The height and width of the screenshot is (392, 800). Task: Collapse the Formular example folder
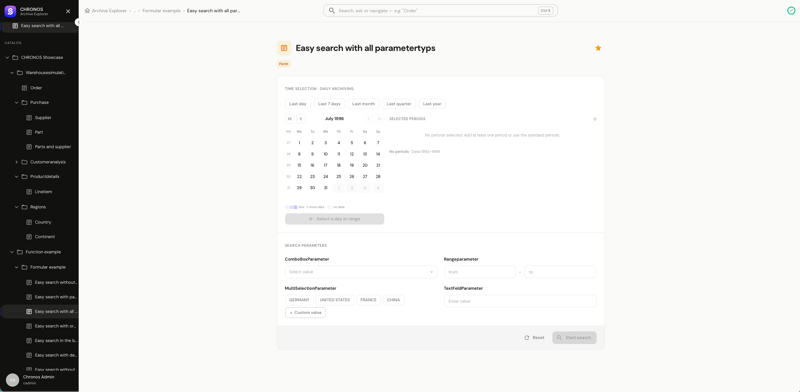pos(16,267)
